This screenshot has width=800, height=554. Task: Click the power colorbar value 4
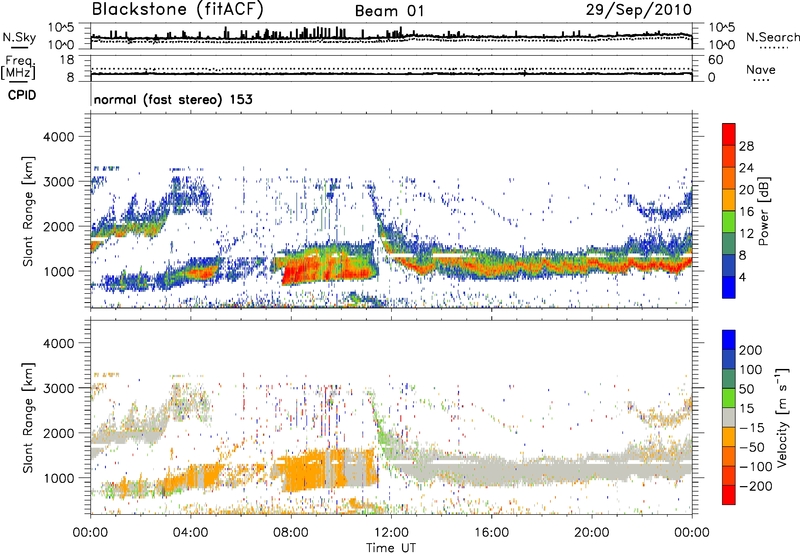point(742,278)
